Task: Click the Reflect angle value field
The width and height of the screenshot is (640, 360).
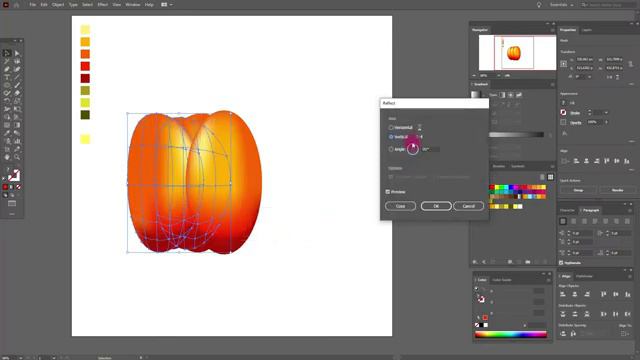Action: tap(431, 149)
